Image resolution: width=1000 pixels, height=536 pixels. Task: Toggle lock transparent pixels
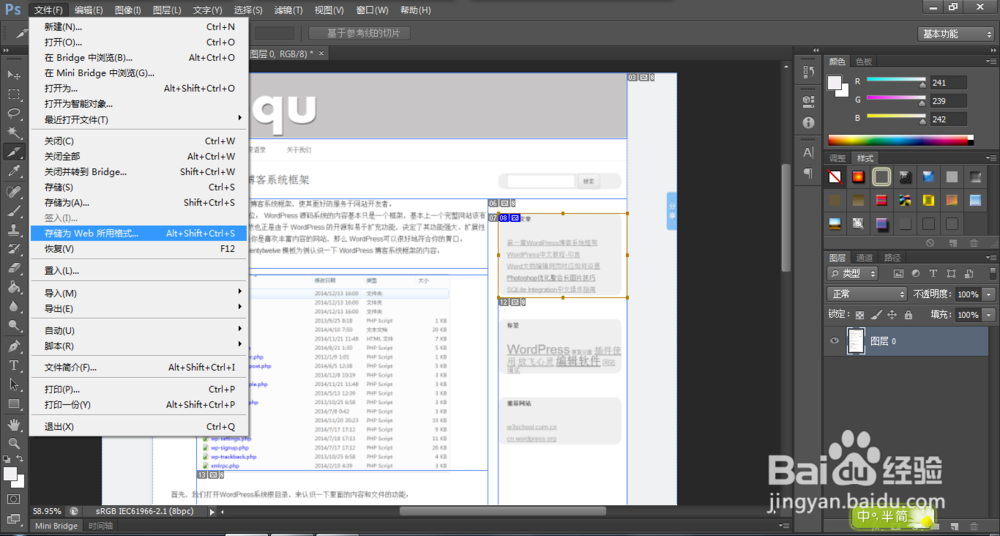pyautogui.click(x=860, y=315)
